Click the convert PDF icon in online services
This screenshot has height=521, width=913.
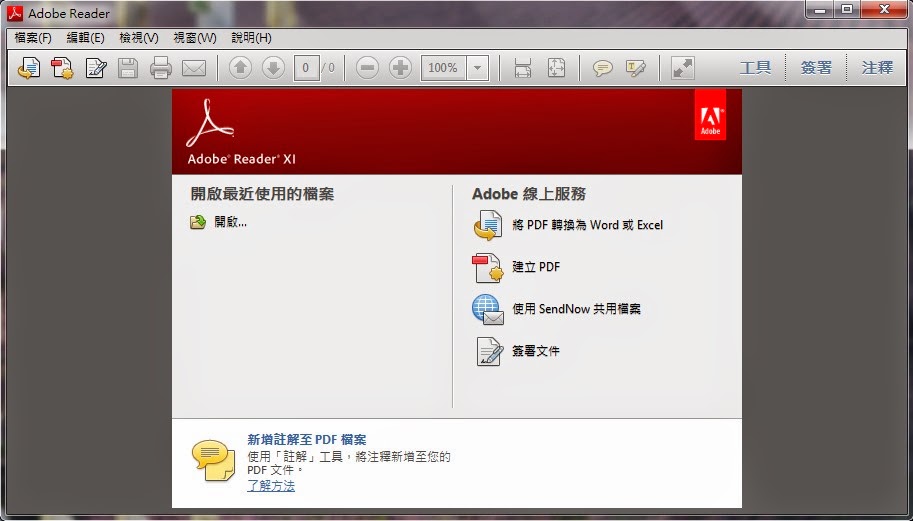[488, 226]
